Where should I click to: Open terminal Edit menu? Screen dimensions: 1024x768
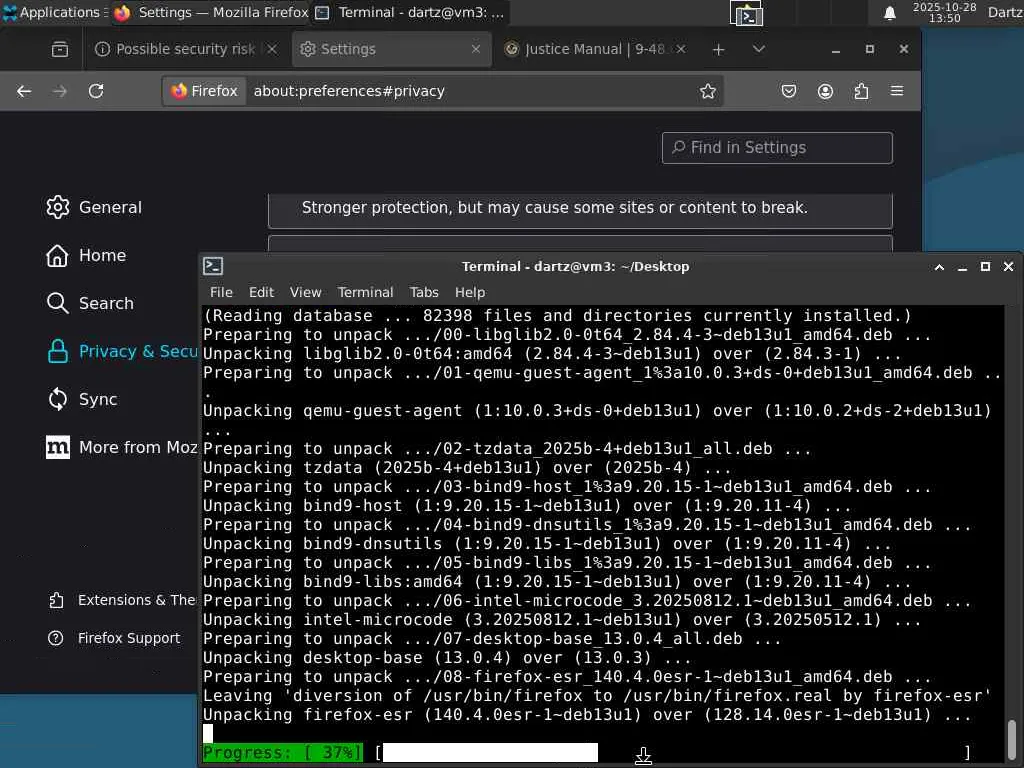coord(261,293)
